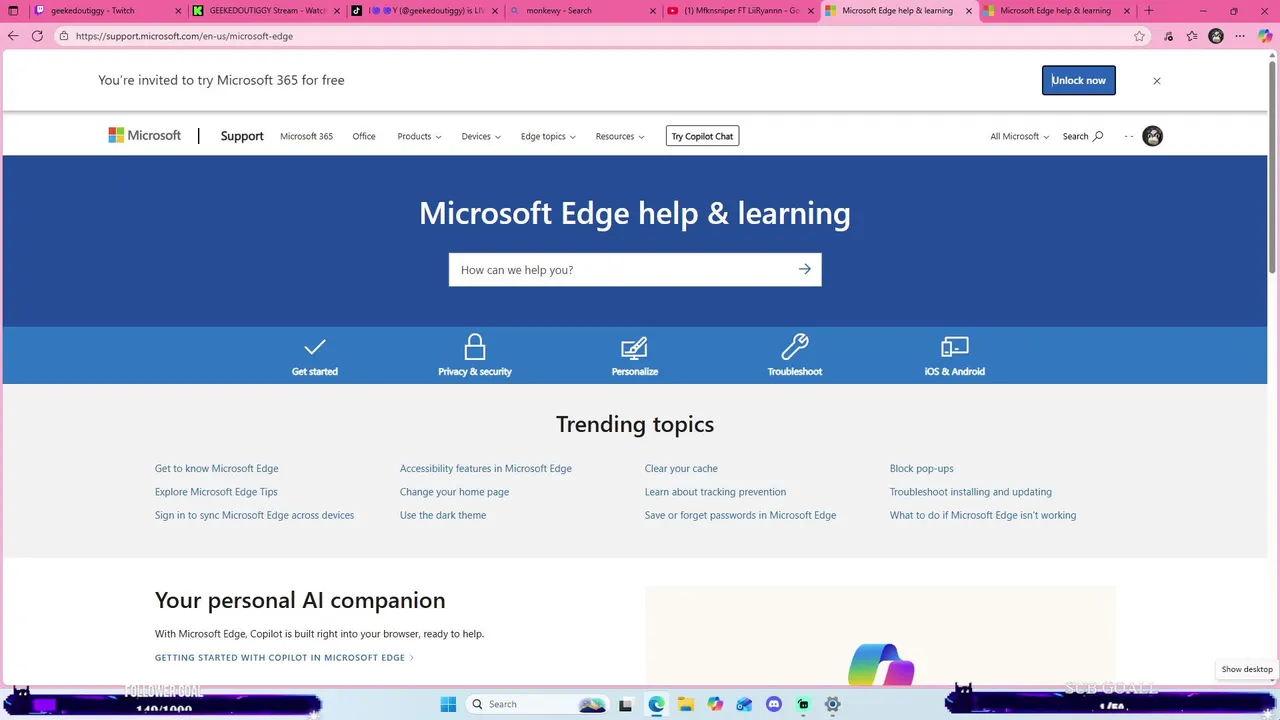Screen dimensions: 1280x720
Task: Add this page to favorites star
Action: click(1139, 36)
